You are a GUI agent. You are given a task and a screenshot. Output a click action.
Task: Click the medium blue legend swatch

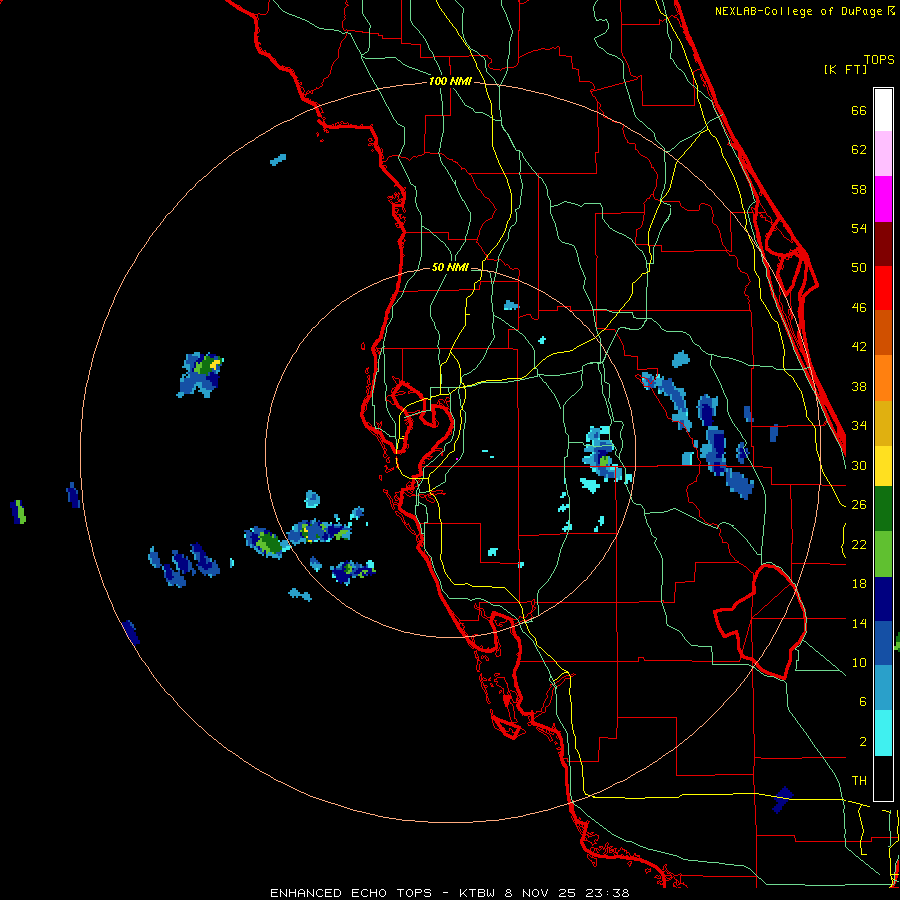(883, 644)
